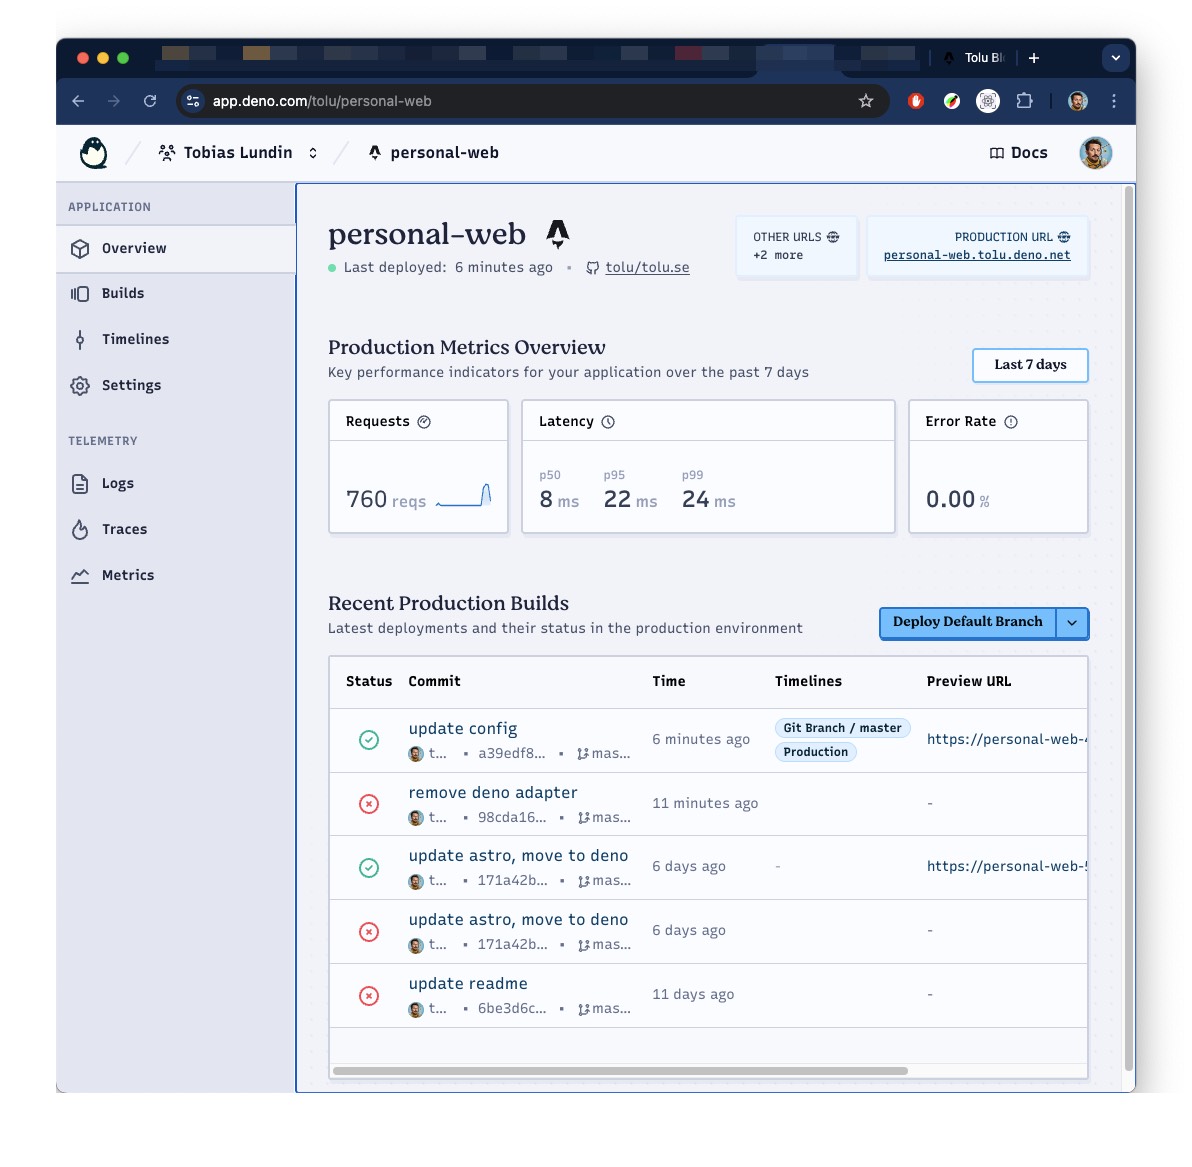Click the 0.00 % error rate value
This screenshot has height=1167, width=1192.
[x=958, y=499]
